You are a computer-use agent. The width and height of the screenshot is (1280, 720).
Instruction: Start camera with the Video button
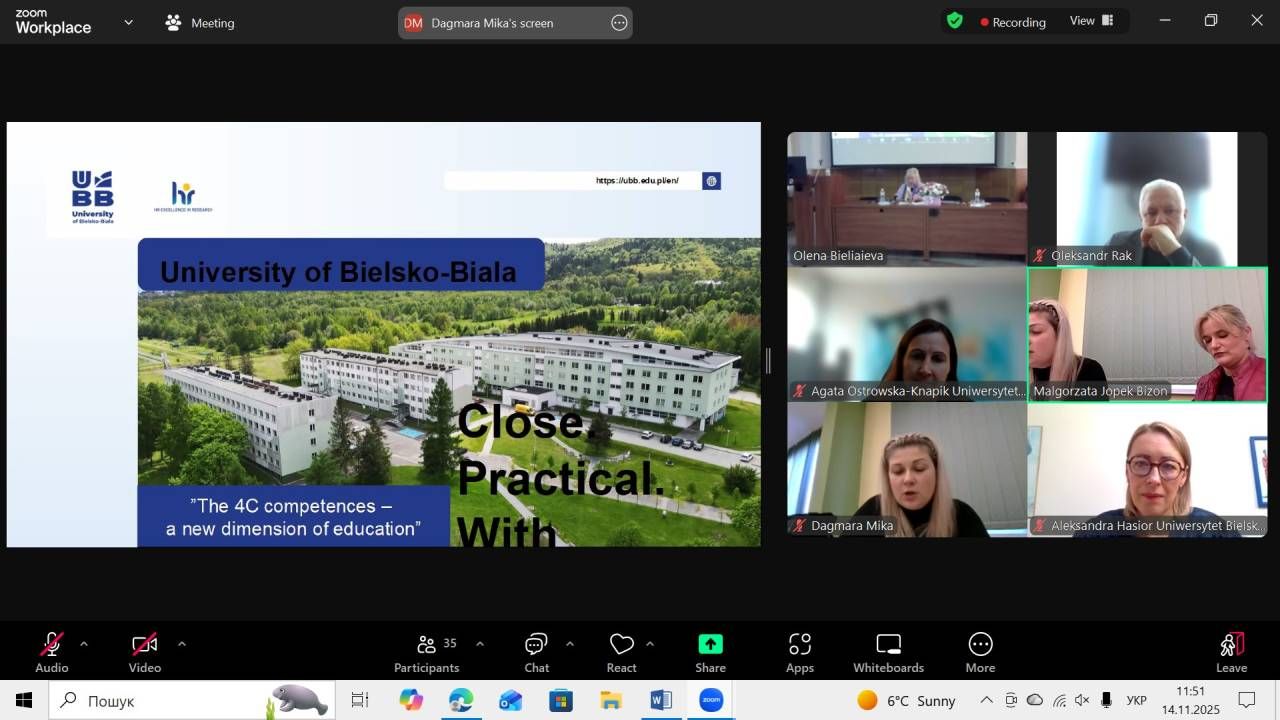(x=145, y=652)
